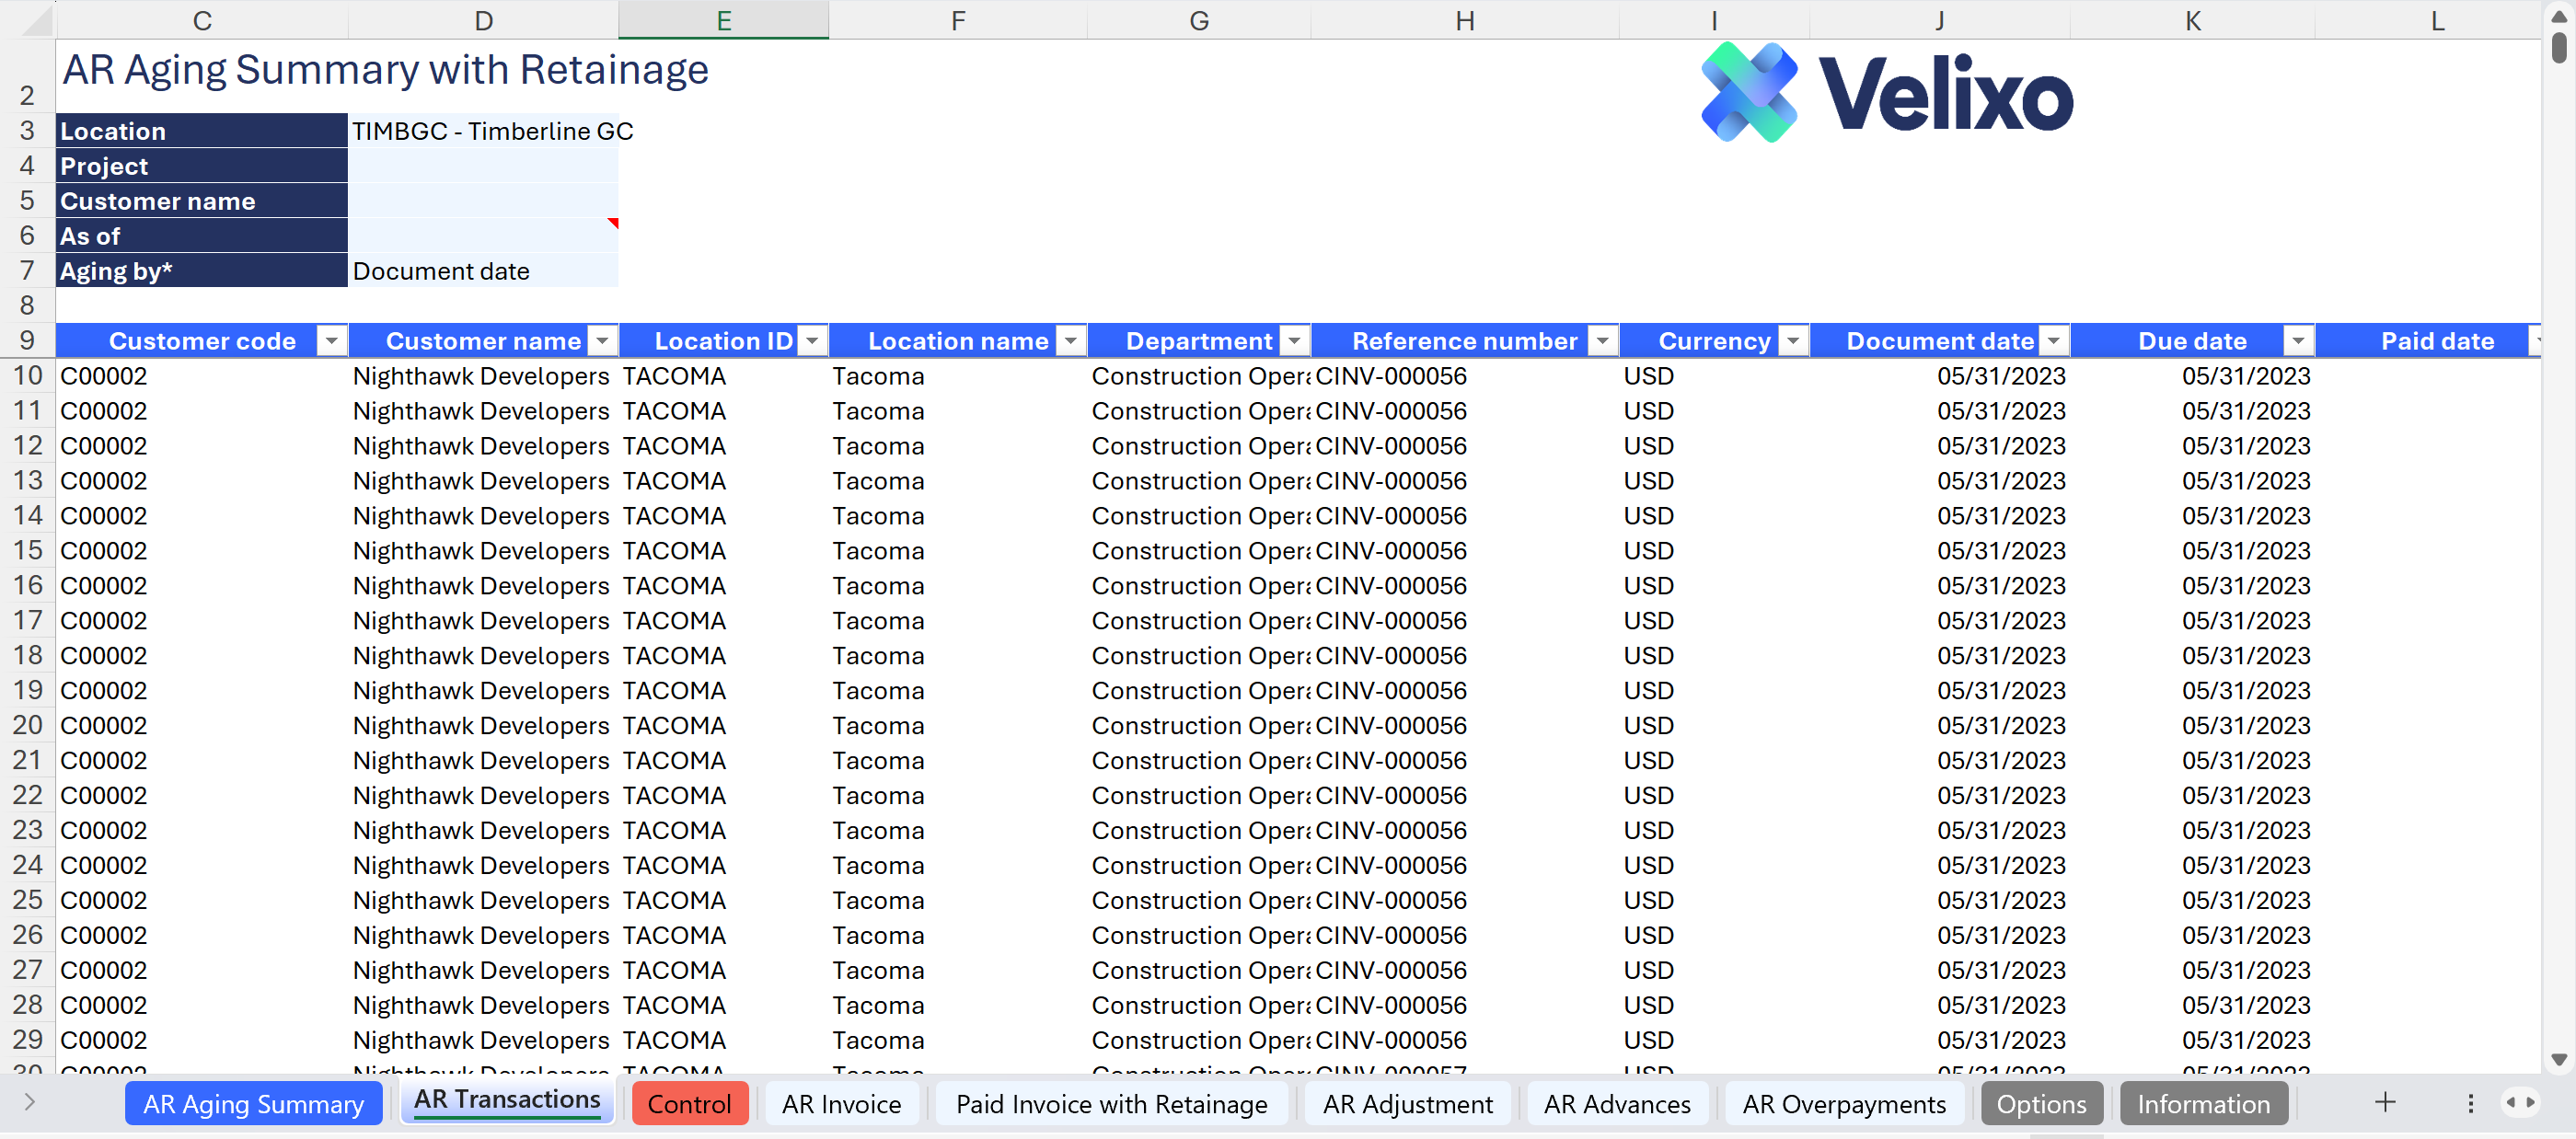2576x1139 pixels.
Task: Select the As of input cell
Action: [483, 236]
